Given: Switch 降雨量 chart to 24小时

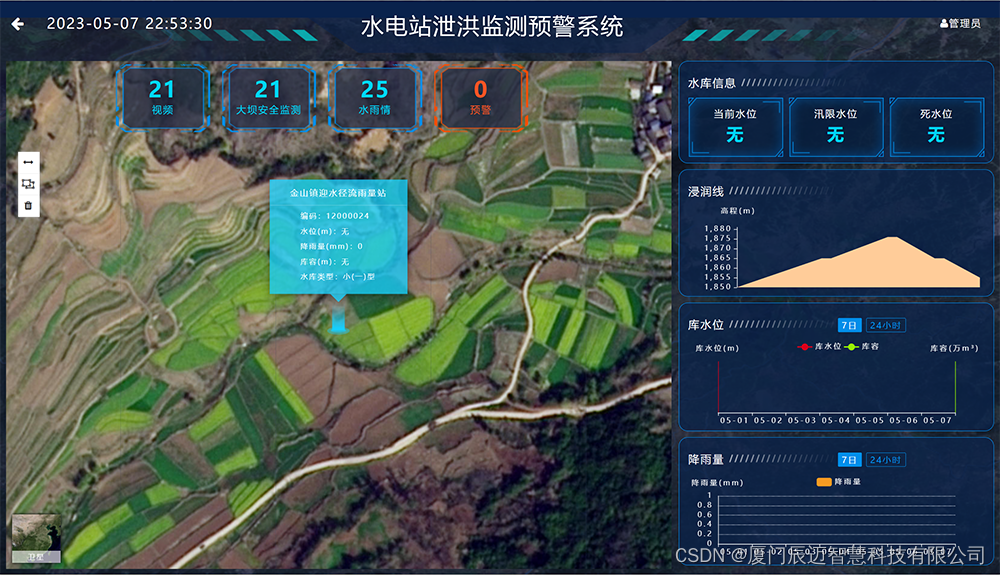Looking at the screenshot, I should (885, 460).
